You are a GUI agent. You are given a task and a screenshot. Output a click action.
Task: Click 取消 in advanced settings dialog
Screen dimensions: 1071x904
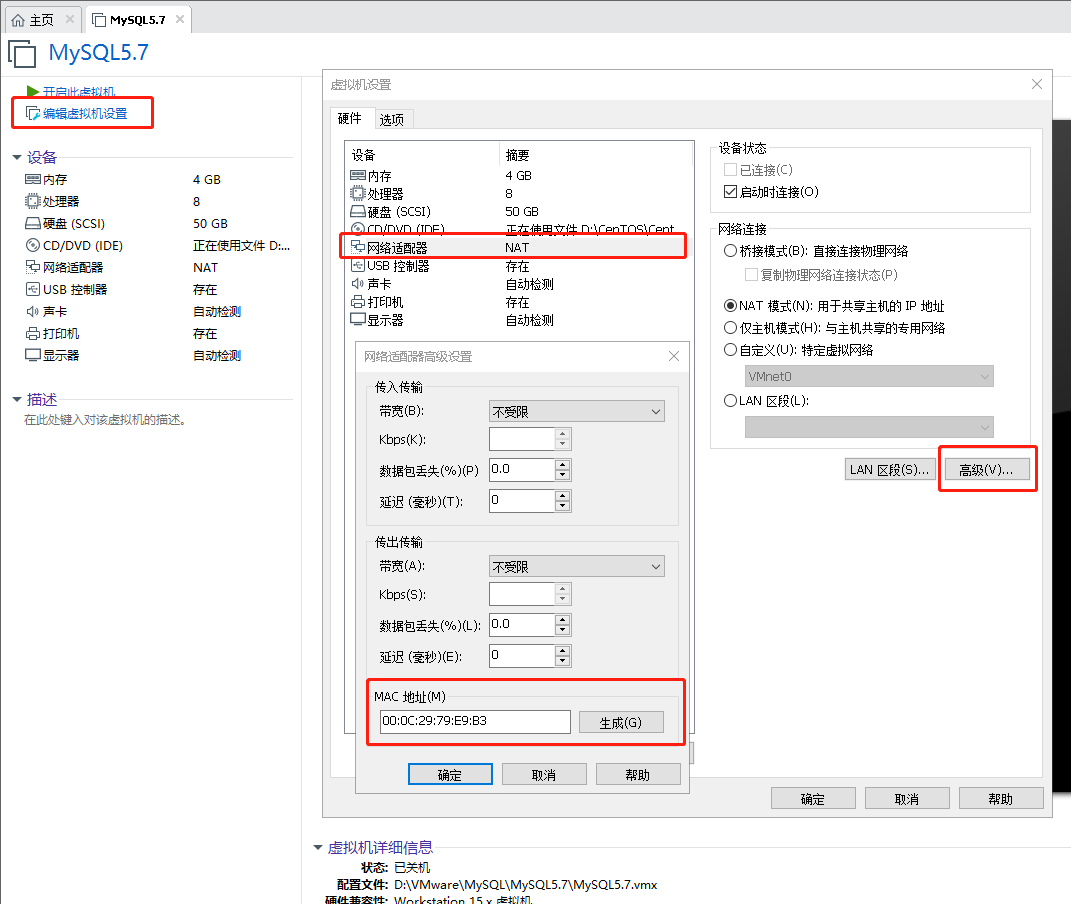[x=544, y=774]
